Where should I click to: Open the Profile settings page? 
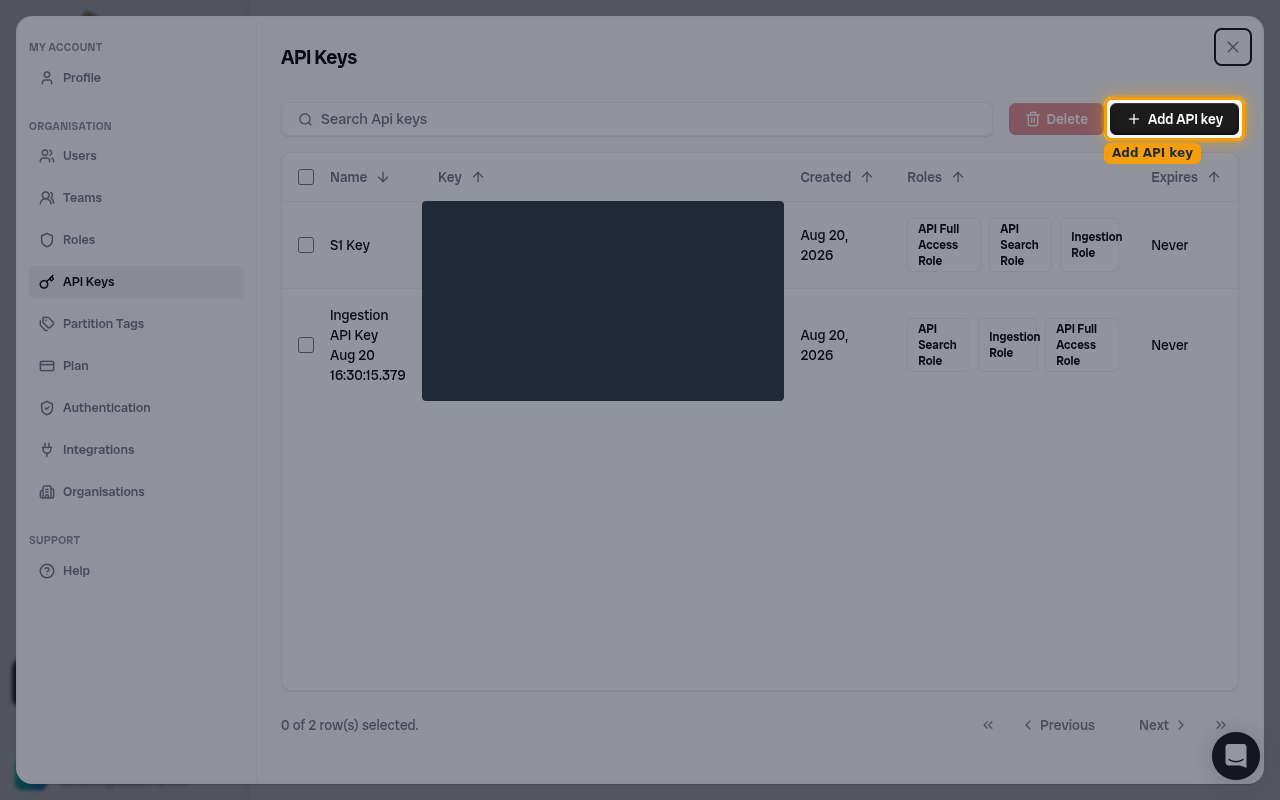click(x=136, y=78)
